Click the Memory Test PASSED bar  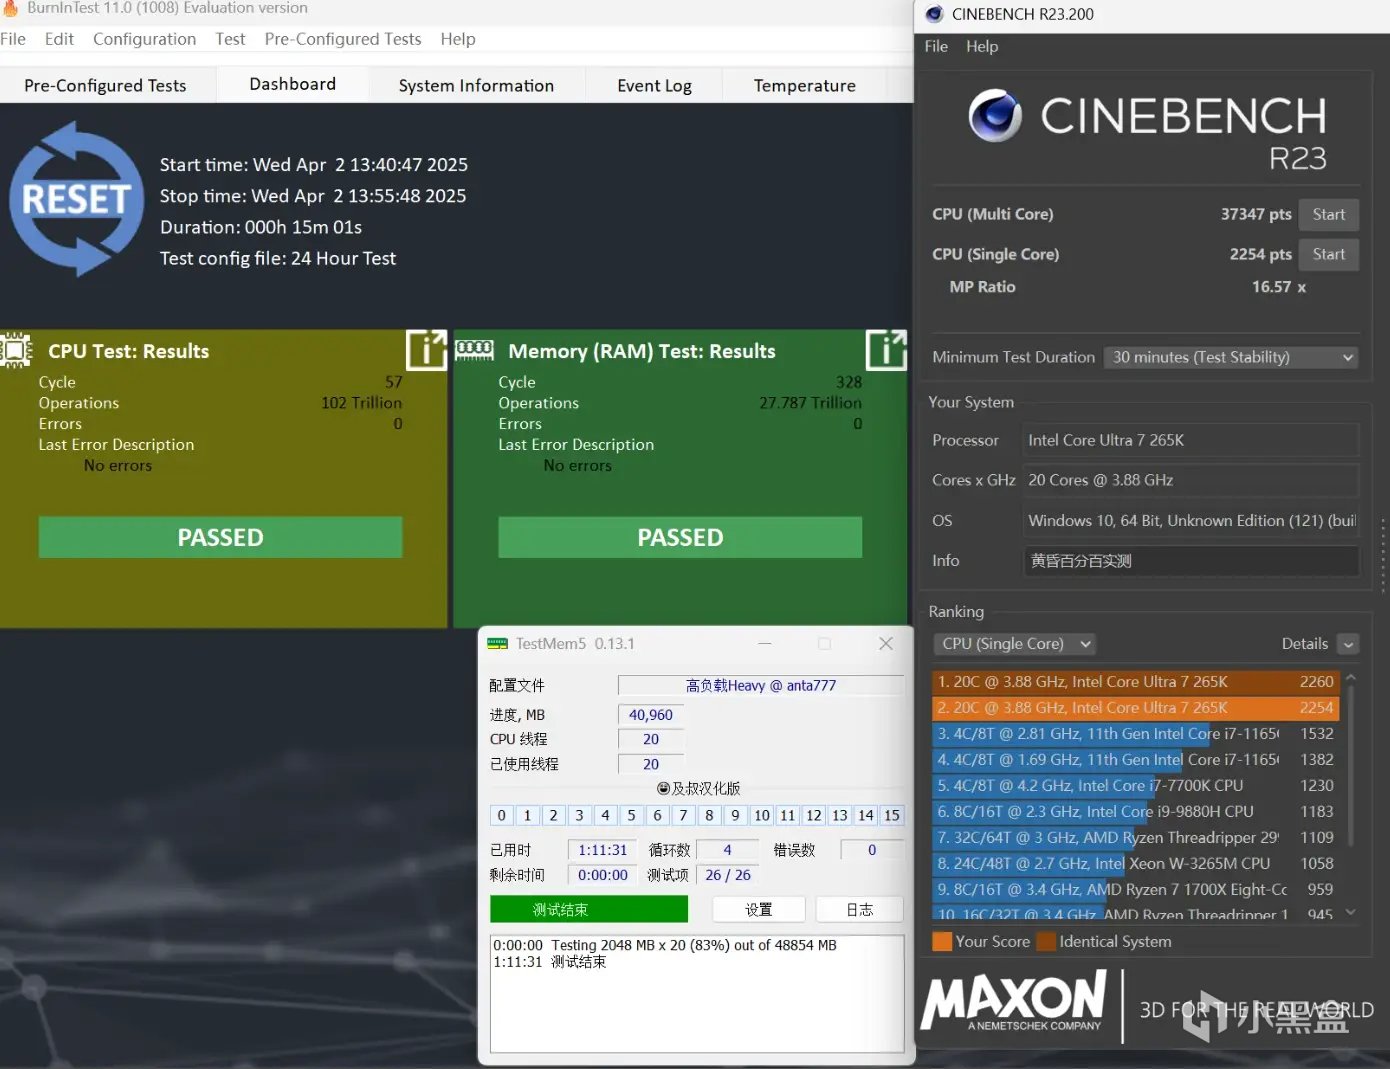(680, 537)
